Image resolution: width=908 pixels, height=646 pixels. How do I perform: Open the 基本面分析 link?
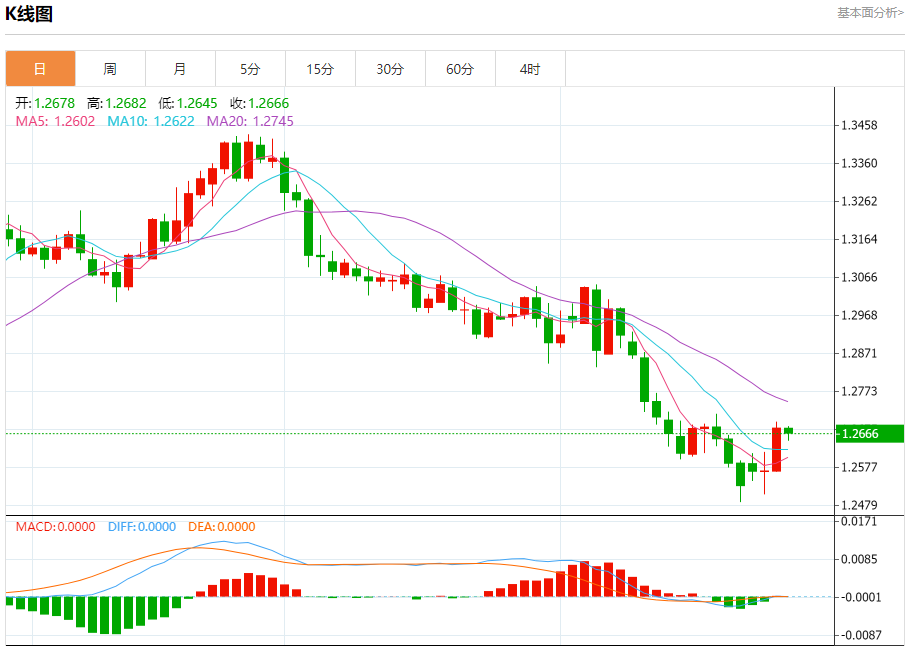(x=869, y=12)
